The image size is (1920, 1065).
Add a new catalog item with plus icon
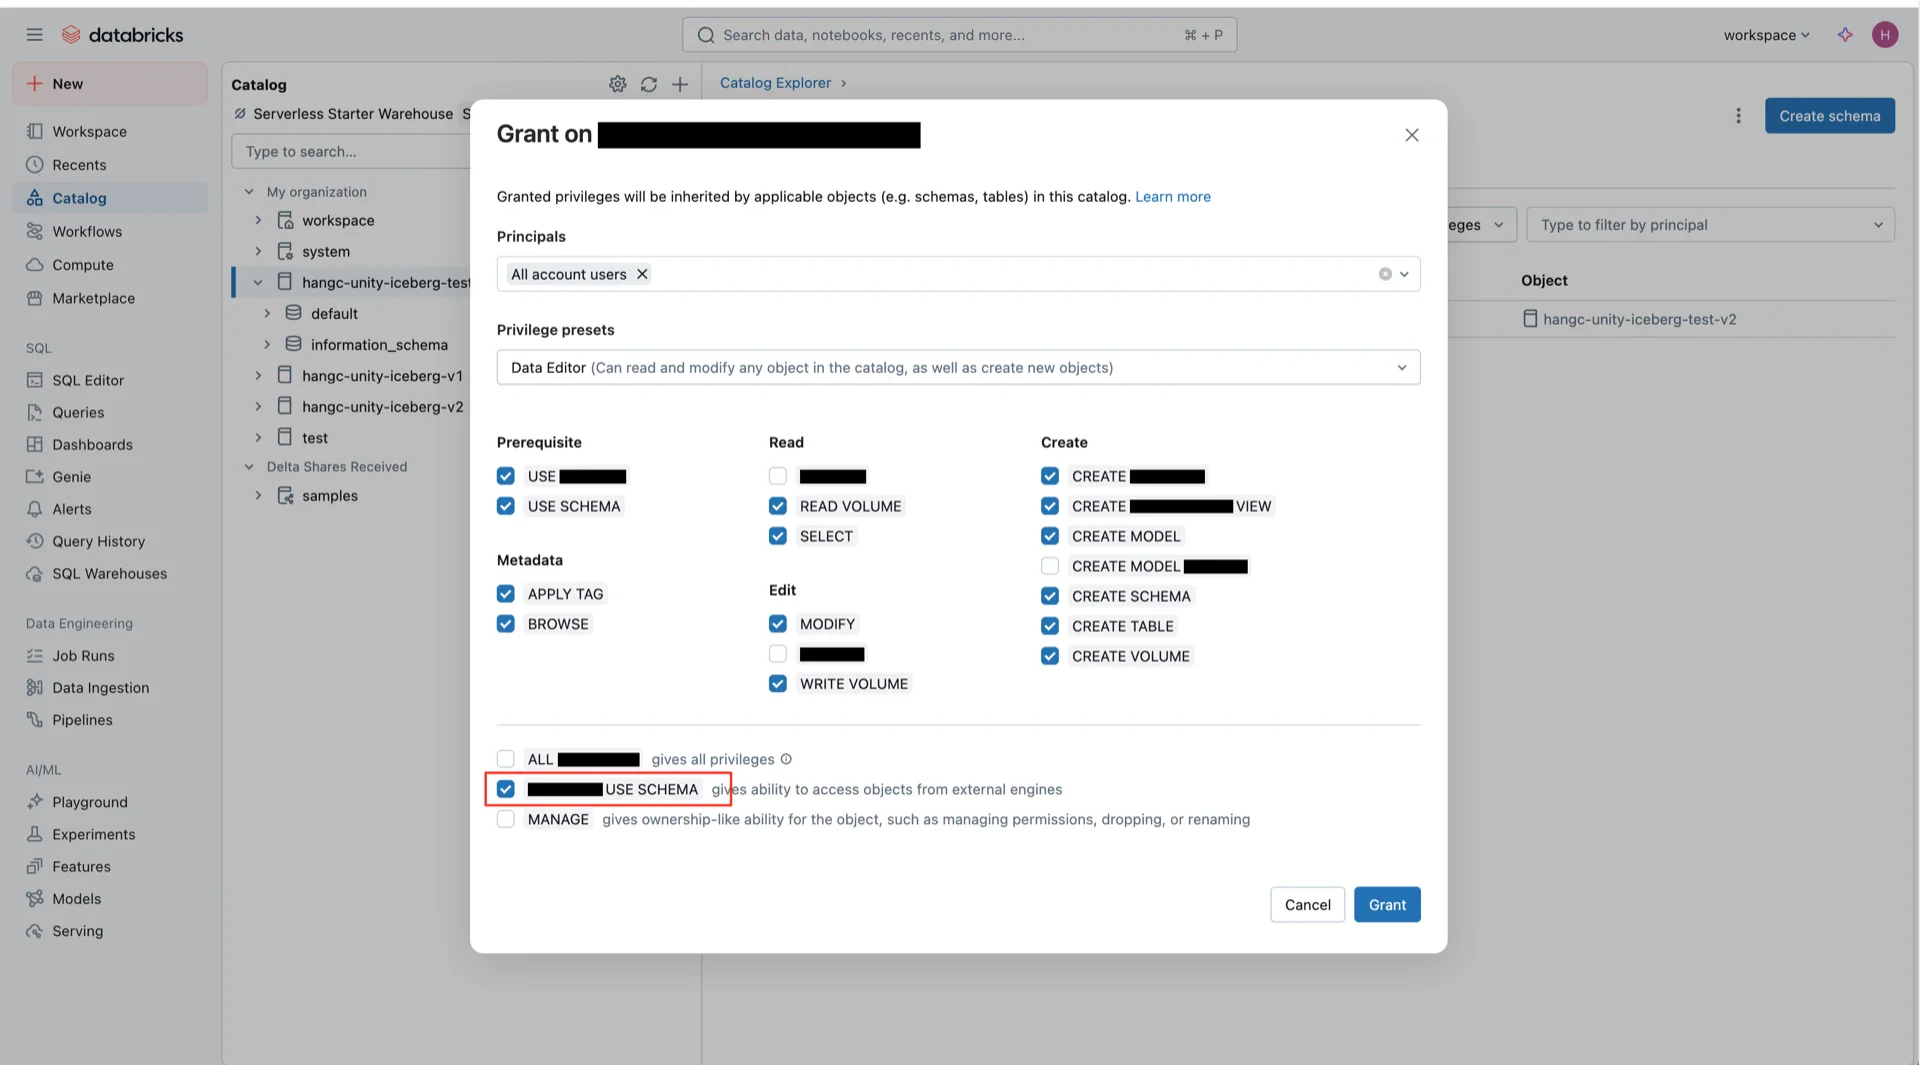pyautogui.click(x=680, y=85)
